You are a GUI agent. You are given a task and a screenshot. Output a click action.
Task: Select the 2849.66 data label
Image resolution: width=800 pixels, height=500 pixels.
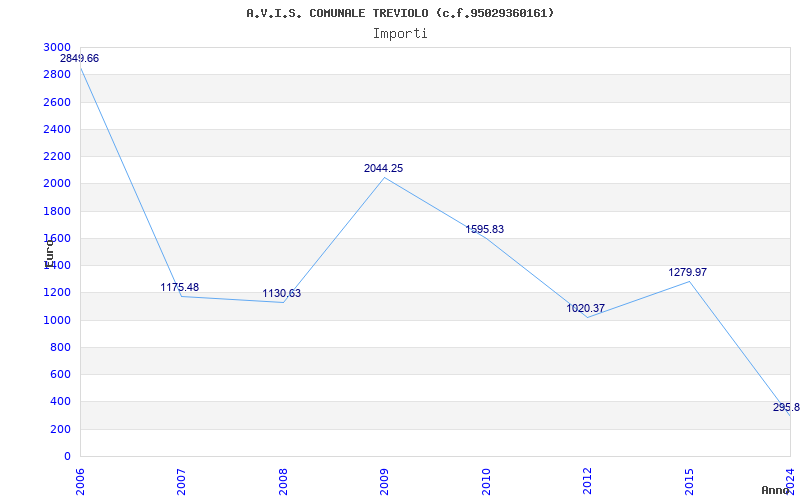[x=80, y=58]
